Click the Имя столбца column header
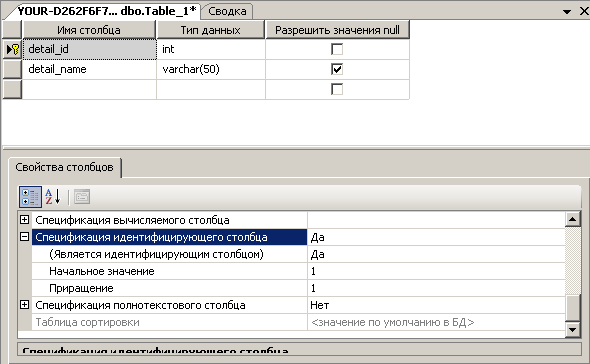The image size is (590, 364). click(x=89, y=30)
